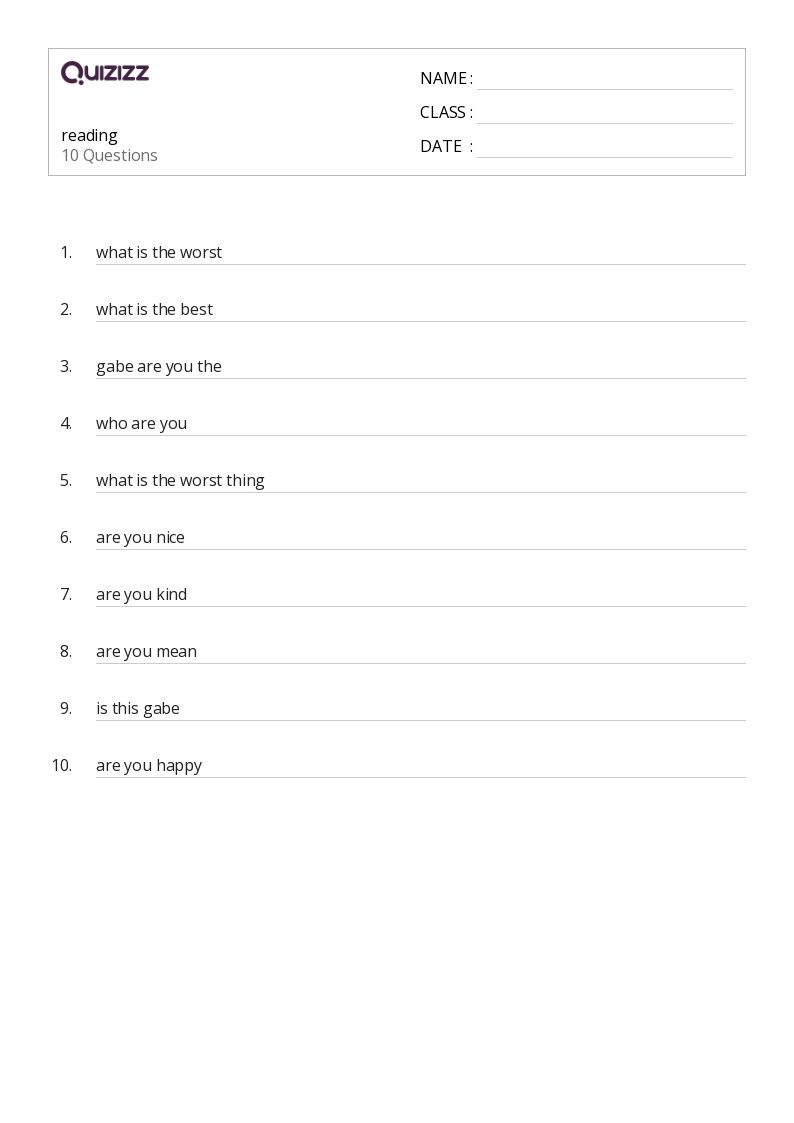Click the CLASS input line
This screenshot has width=794, height=1123.
604,114
